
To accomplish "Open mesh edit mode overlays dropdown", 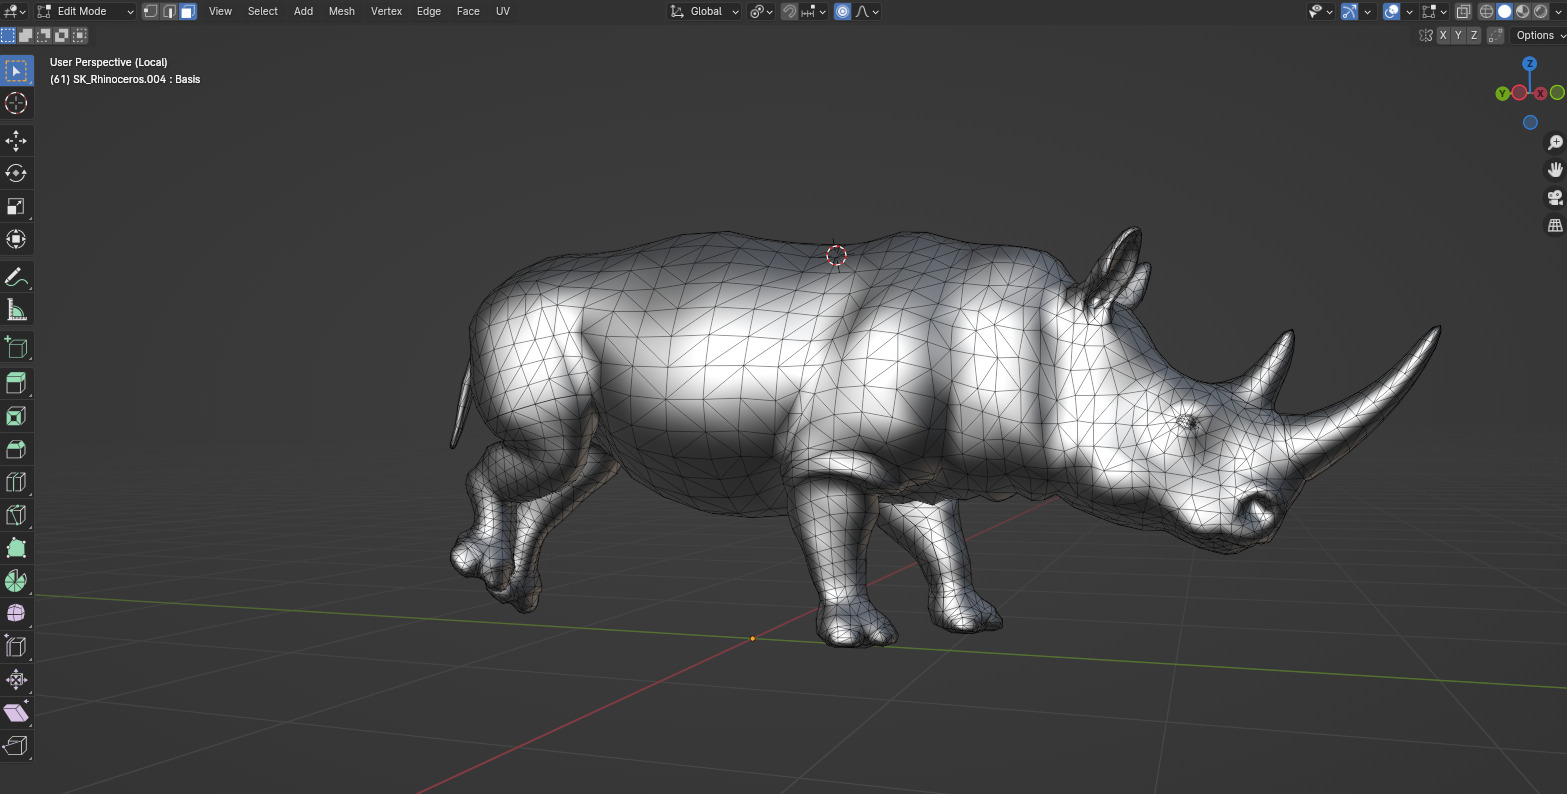I will [1435, 11].
